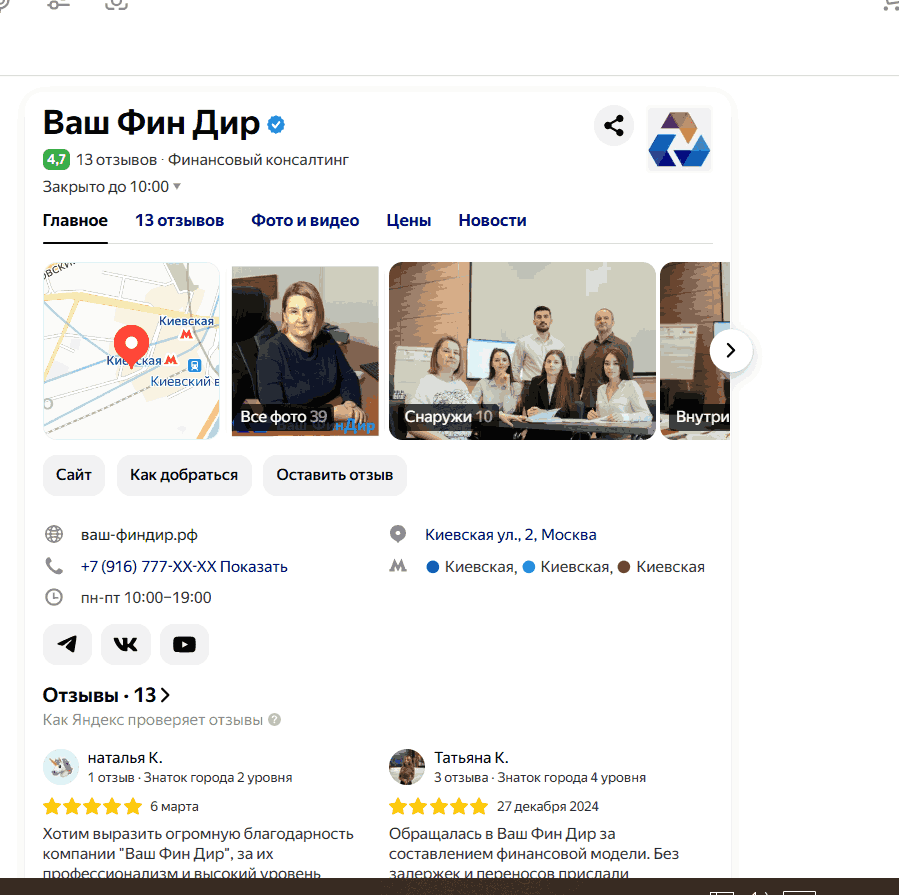
Task: Click the Оставить отзыв button
Action: 335,475
